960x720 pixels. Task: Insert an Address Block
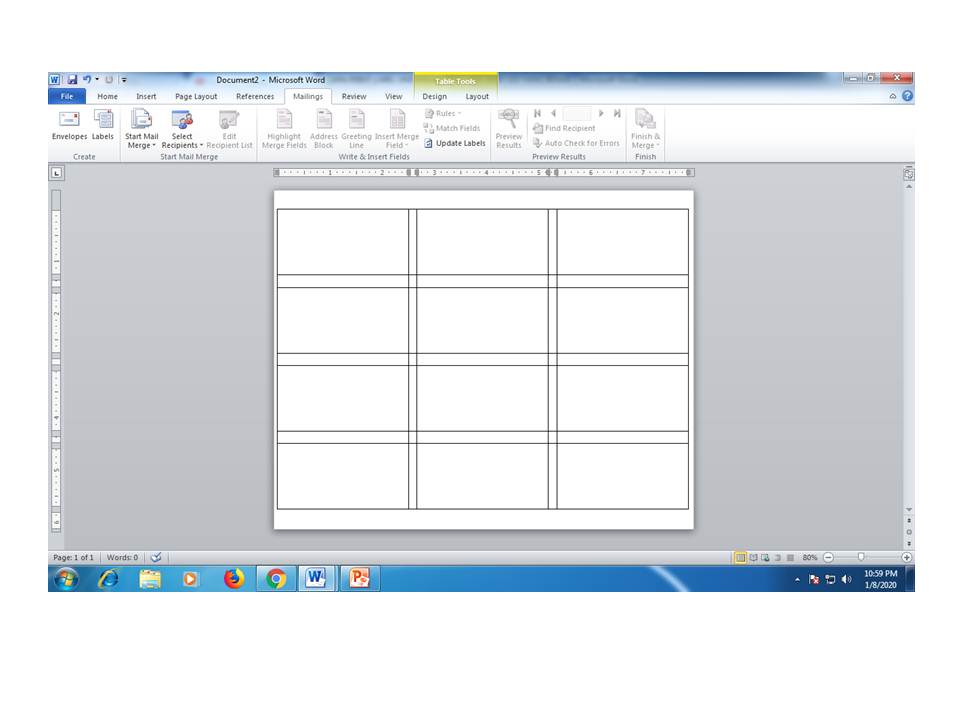[323, 129]
